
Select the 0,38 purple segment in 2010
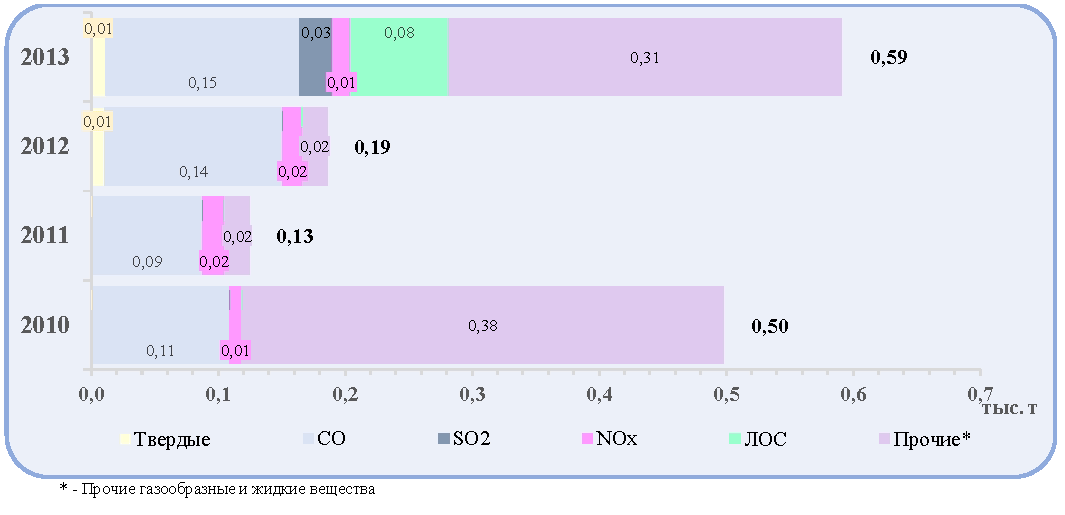(x=482, y=325)
